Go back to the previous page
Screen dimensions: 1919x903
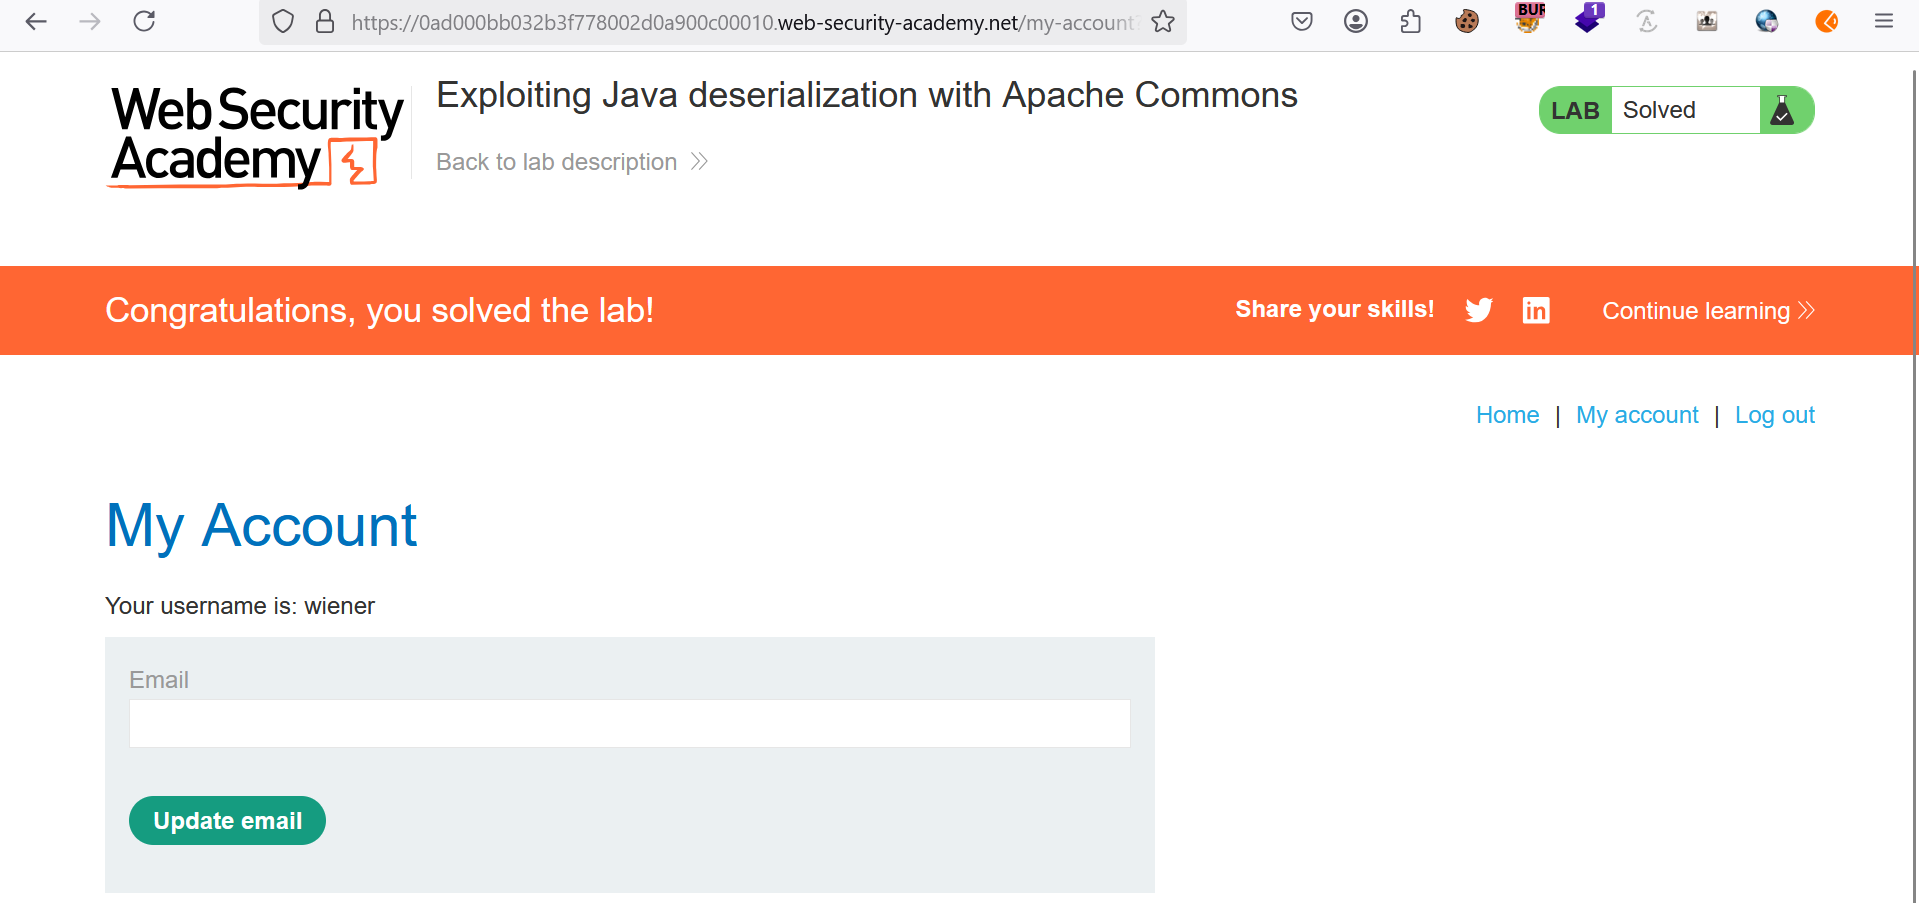36,21
